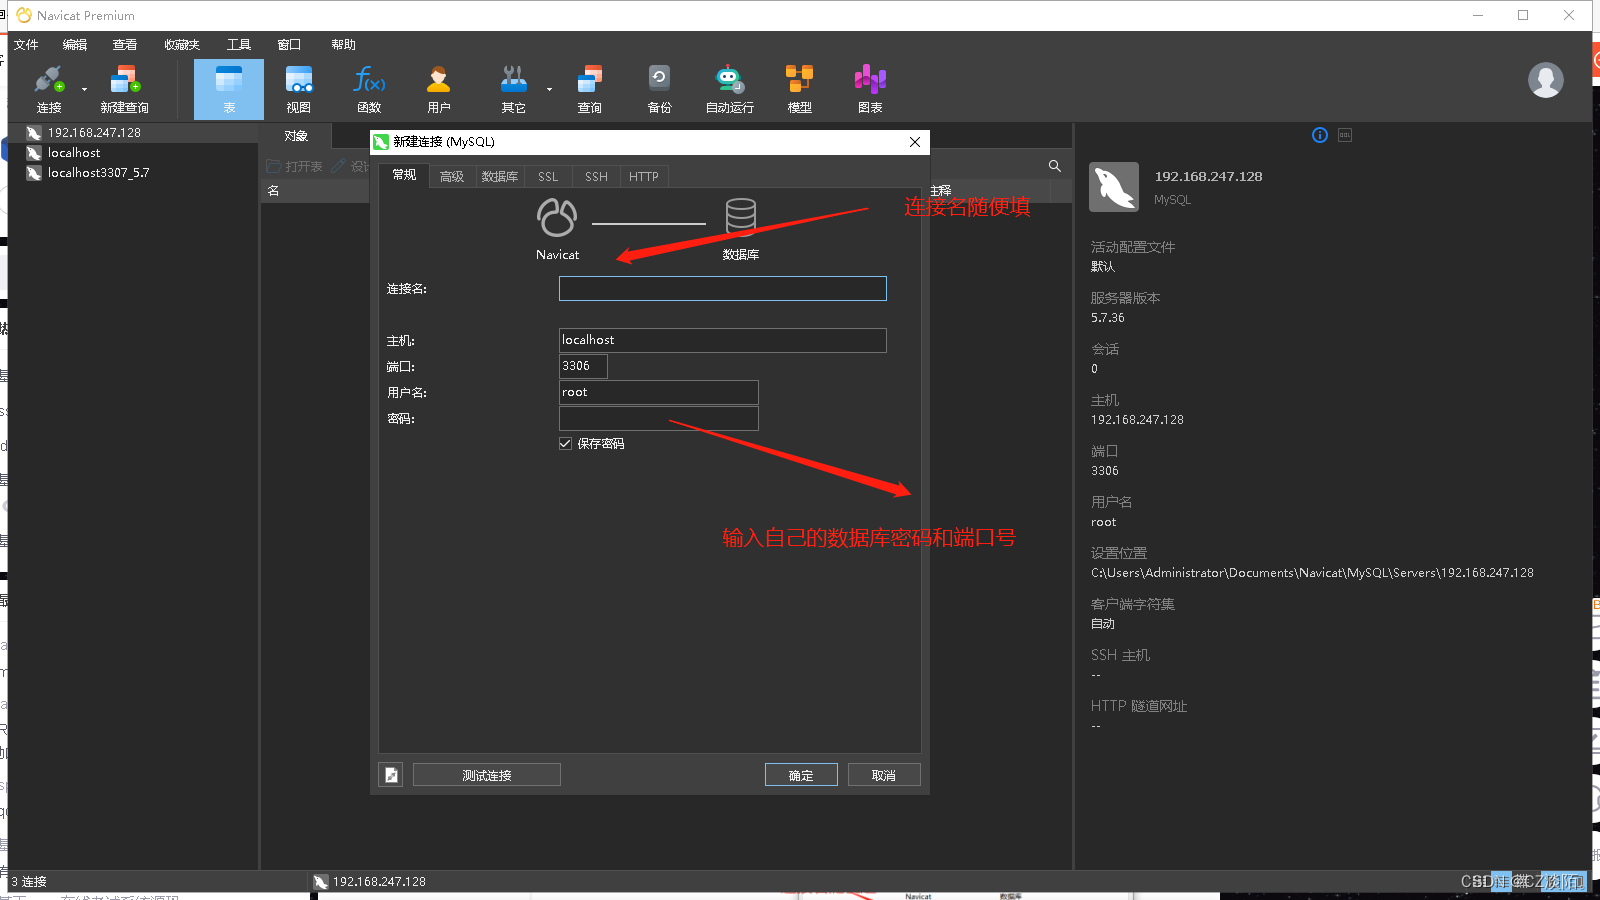The image size is (1600, 900).
Task: Switch to the SSL tab in dialog
Action: (x=548, y=177)
